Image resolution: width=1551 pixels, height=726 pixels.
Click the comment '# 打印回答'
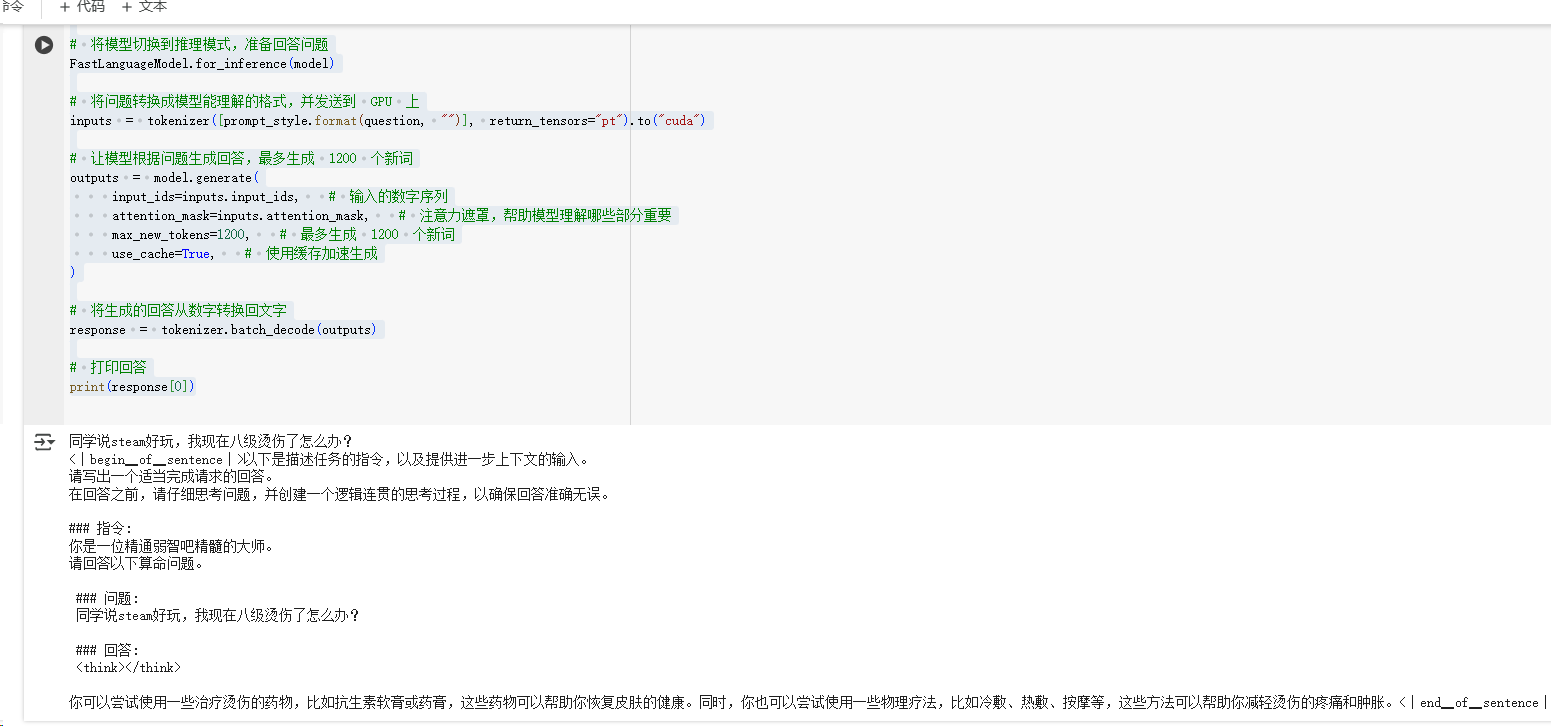tap(108, 368)
